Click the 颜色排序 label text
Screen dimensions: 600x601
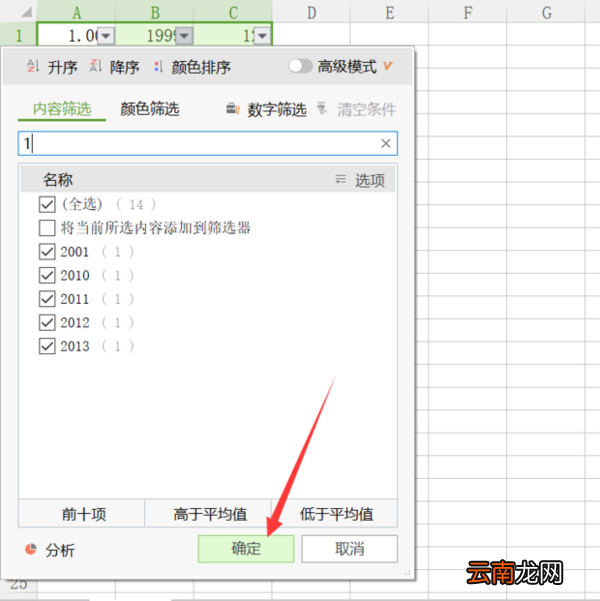coord(201,67)
